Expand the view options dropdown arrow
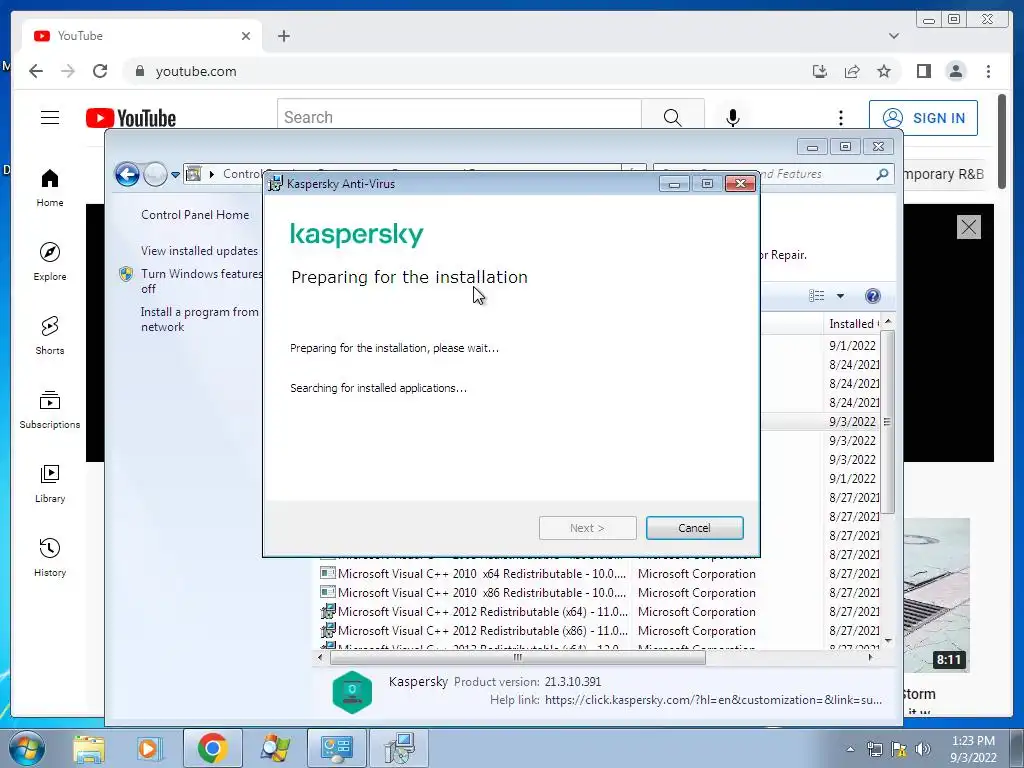Image resolution: width=1024 pixels, height=768 pixels. point(840,296)
